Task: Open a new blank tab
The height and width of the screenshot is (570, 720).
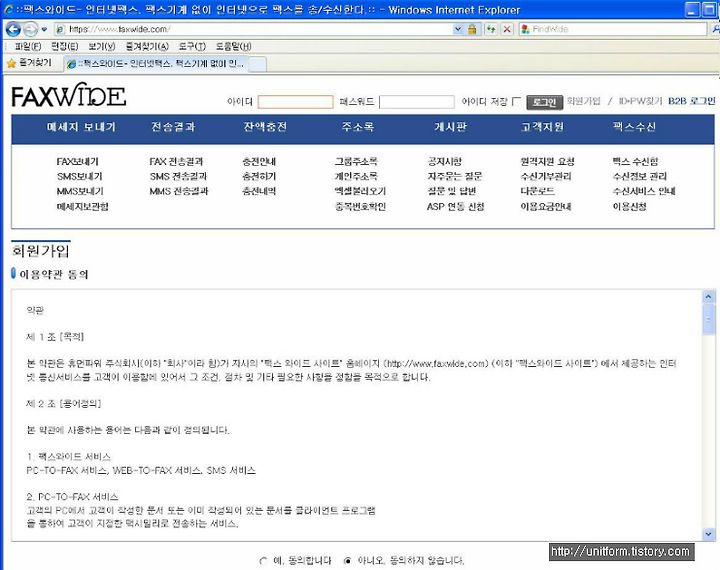Action: pyautogui.click(x=257, y=64)
